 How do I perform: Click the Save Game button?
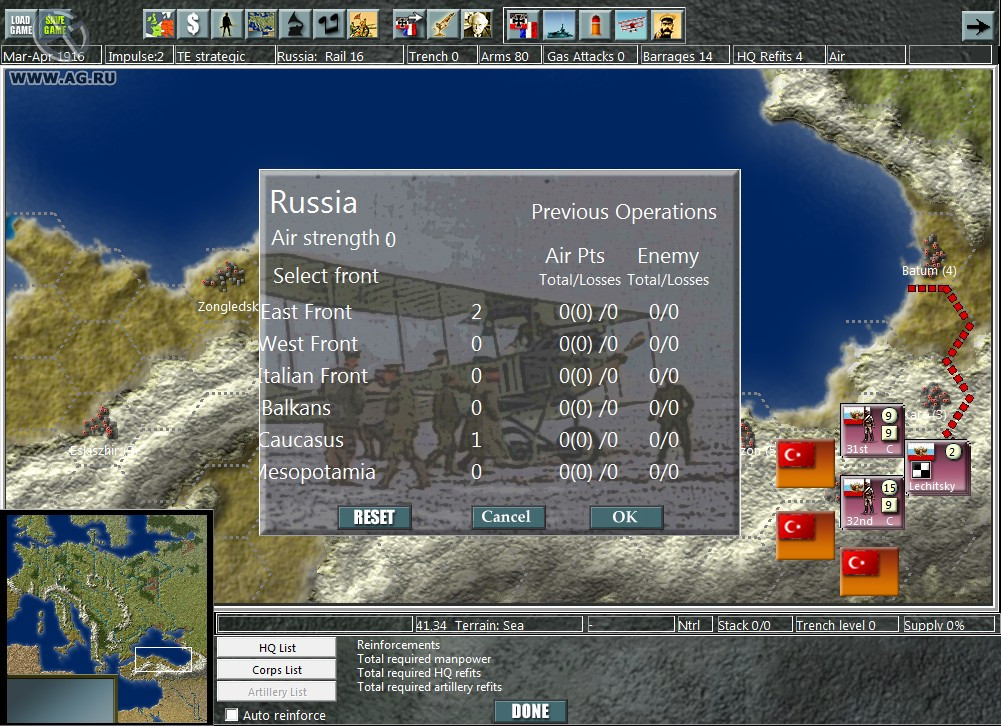click(x=55, y=24)
